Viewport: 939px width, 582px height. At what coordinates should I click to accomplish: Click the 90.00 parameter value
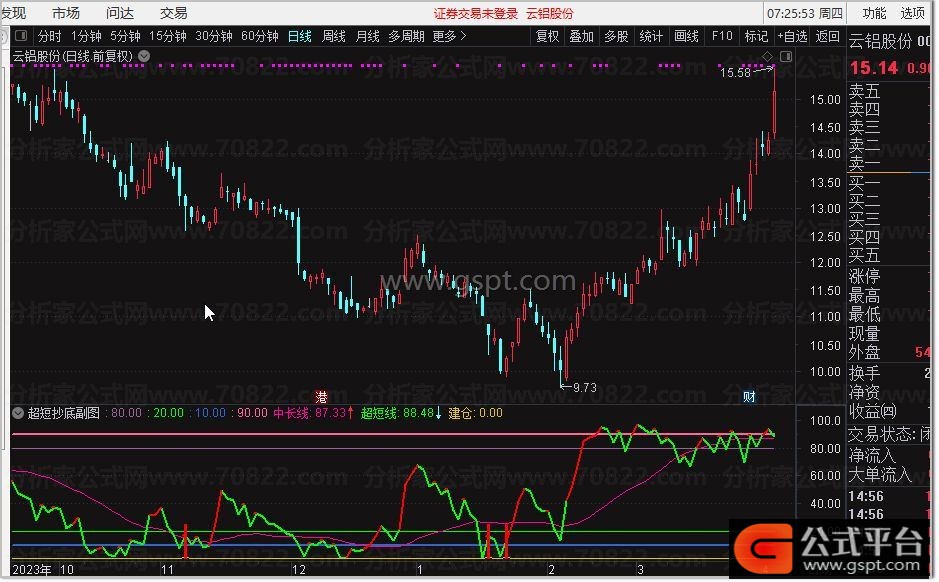coord(252,413)
